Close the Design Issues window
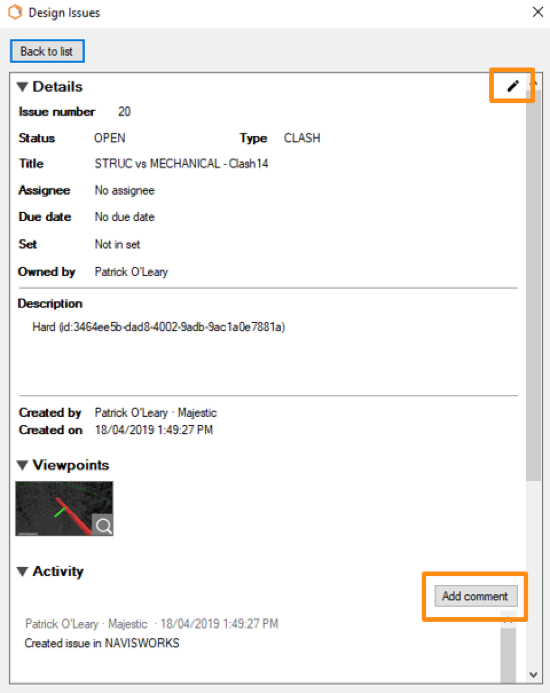This screenshot has width=550, height=693. (537, 12)
